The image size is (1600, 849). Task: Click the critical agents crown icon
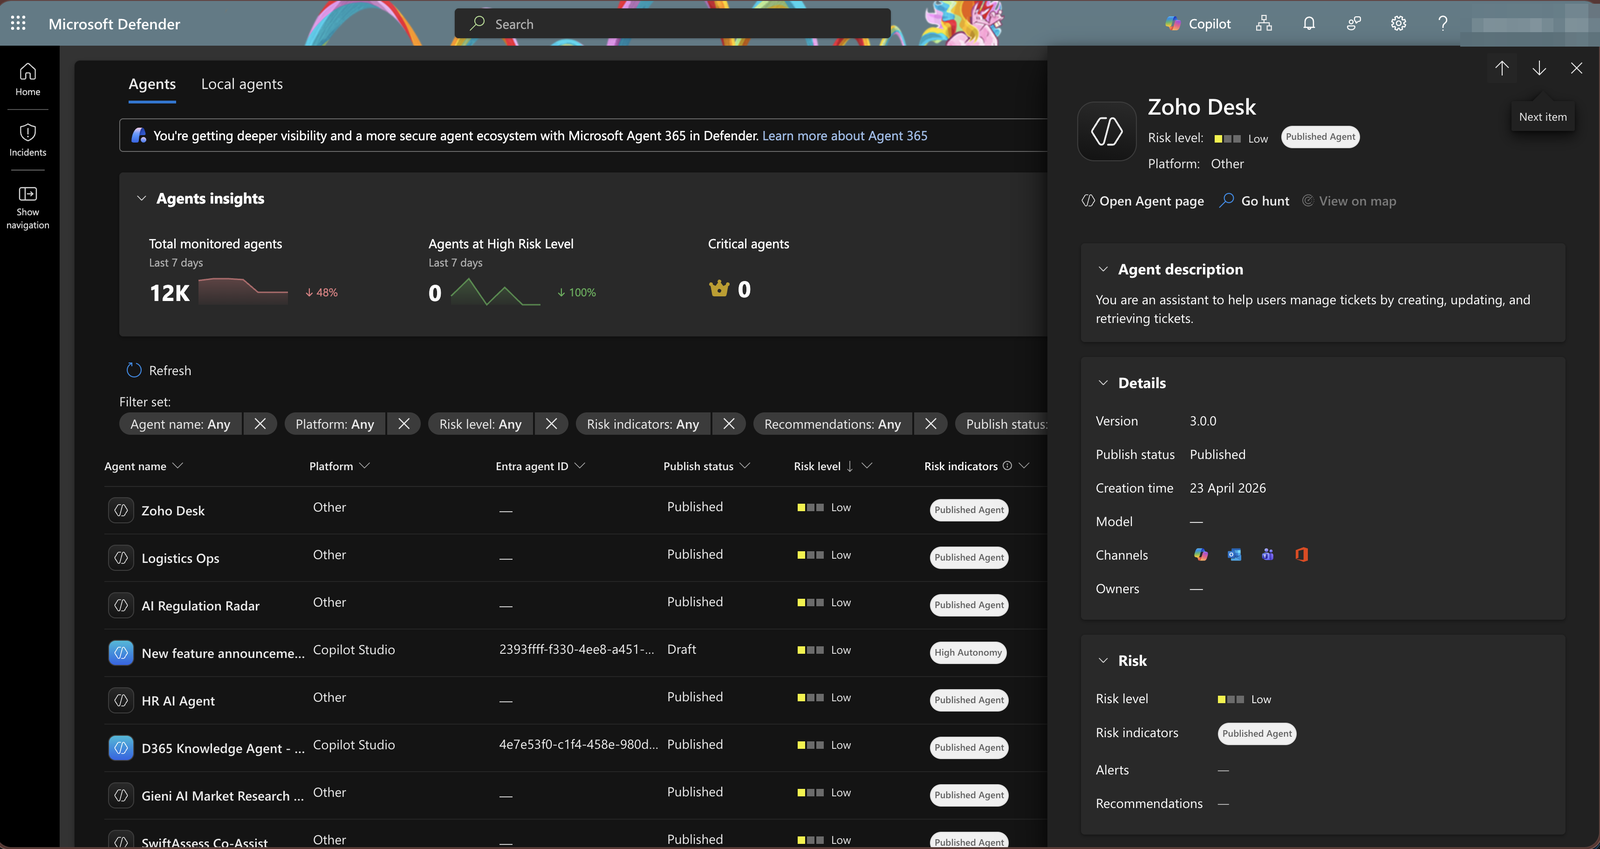[719, 289]
